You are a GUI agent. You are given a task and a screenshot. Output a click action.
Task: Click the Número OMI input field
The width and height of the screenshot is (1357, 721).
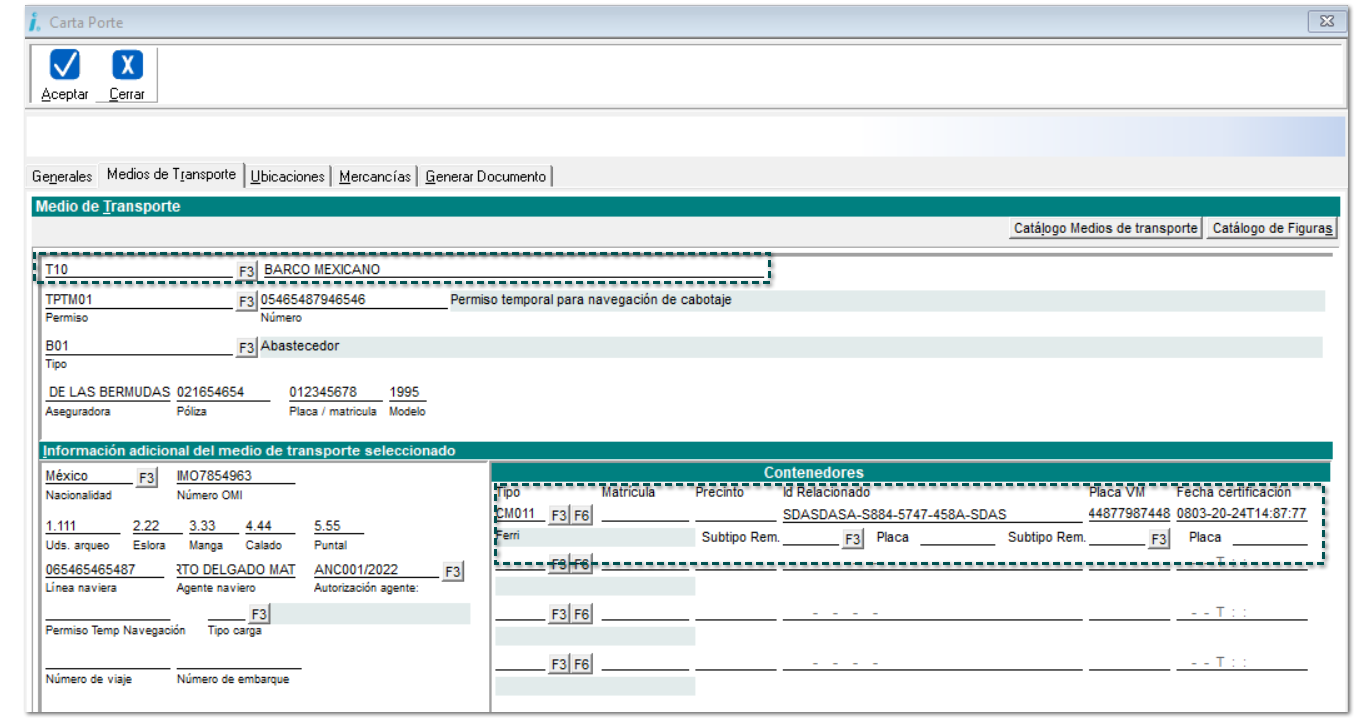[x=235, y=476]
